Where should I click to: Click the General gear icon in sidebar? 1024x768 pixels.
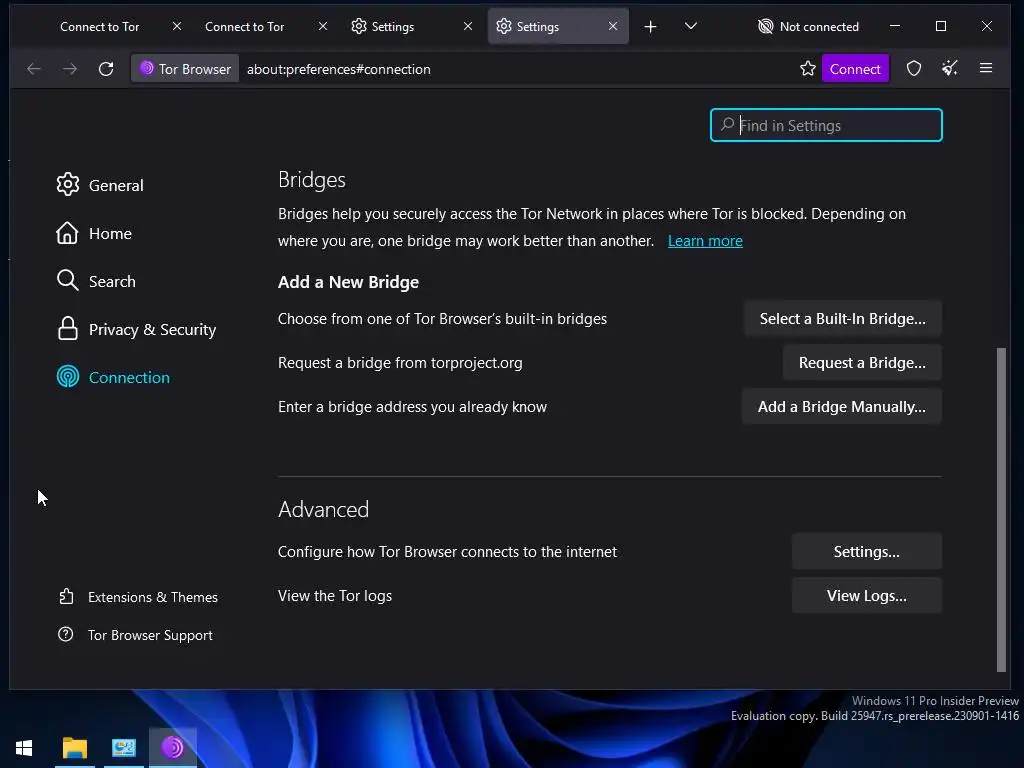[67, 185]
